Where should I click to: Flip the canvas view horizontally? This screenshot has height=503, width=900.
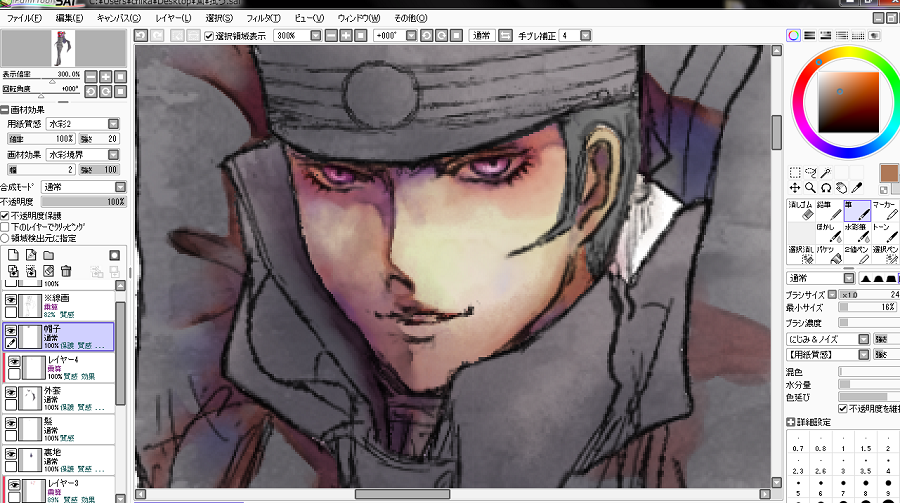505,36
